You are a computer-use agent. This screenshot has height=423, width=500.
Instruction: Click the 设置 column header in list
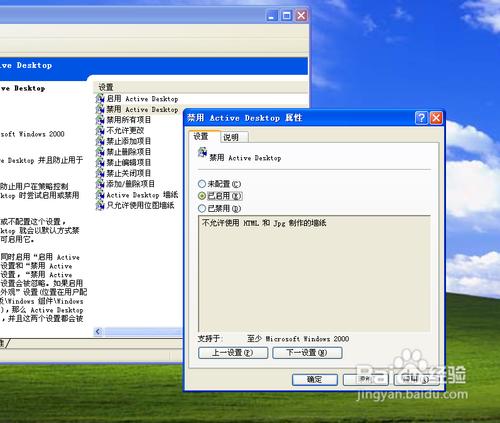[x=200, y=87]
